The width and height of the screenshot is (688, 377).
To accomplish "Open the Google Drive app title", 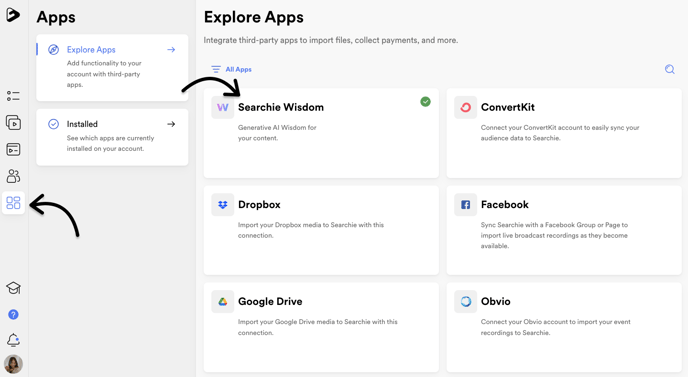I will pos(270,302).
